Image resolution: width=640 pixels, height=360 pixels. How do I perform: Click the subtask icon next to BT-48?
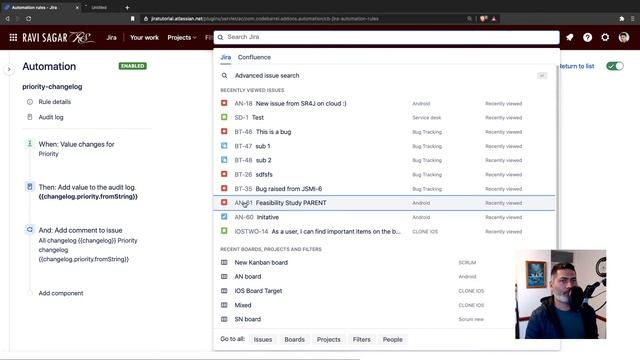[224, 160]
